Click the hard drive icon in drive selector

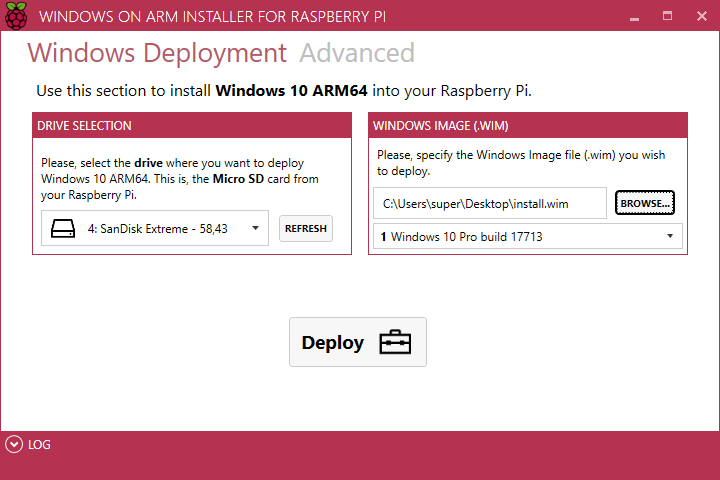coord(62,228)
